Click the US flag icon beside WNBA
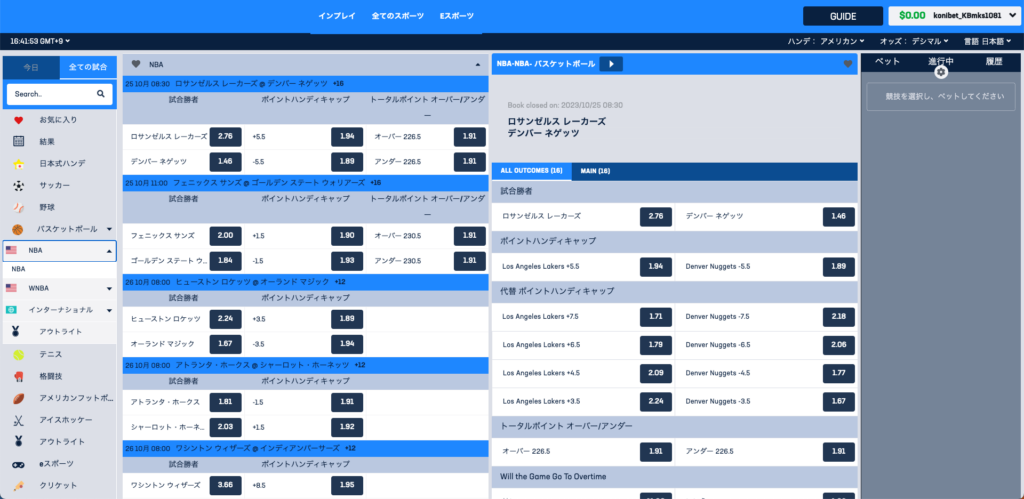Image resolution: width=1024 pixels, height=499 pixels. [x=11, y=288]
